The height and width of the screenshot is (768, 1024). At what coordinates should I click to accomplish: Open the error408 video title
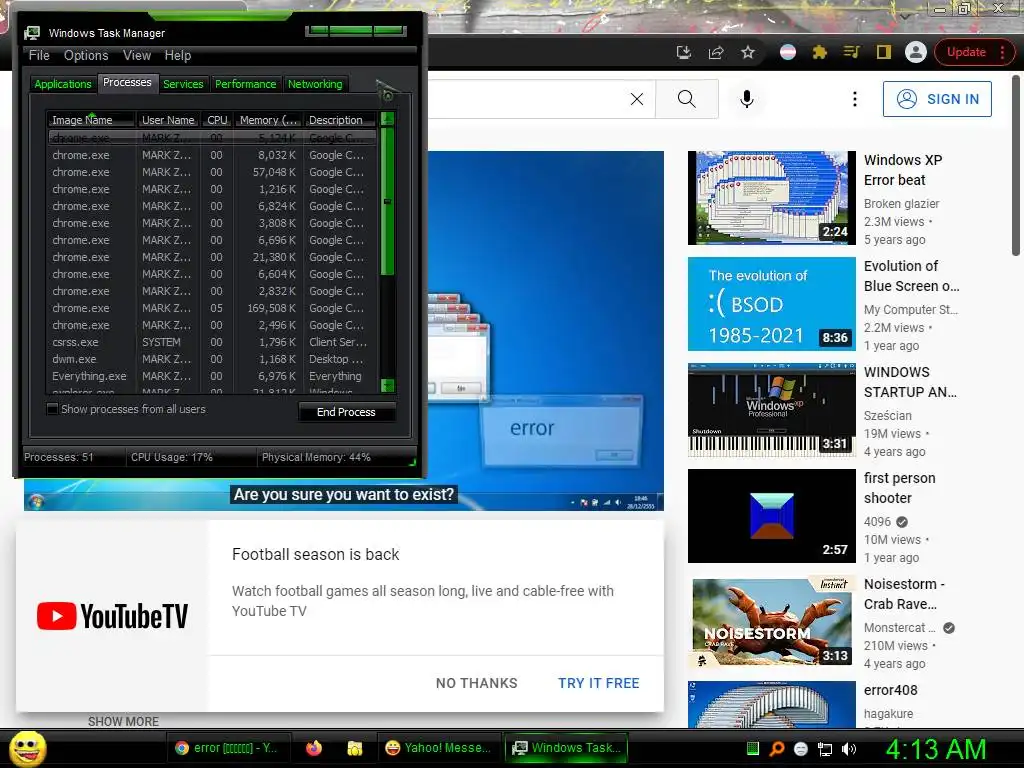[891, 690]
